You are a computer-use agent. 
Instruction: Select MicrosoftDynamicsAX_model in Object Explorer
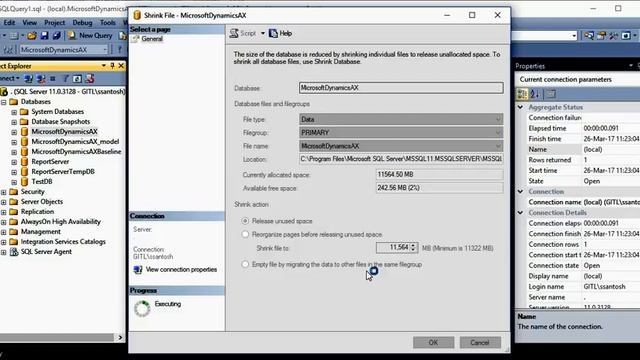coord(75,142)
